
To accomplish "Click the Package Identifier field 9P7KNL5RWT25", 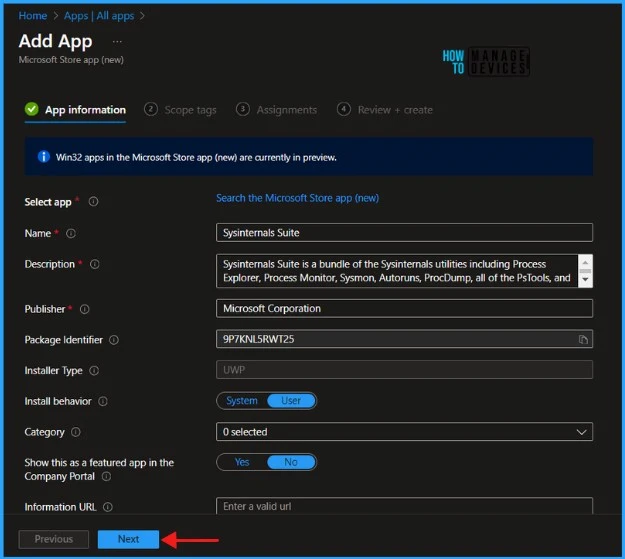I will click(404, 339).
